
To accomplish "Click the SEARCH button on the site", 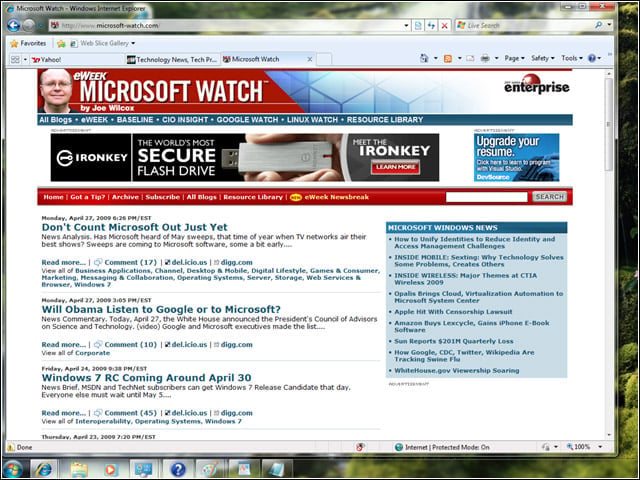I will 549,197.
